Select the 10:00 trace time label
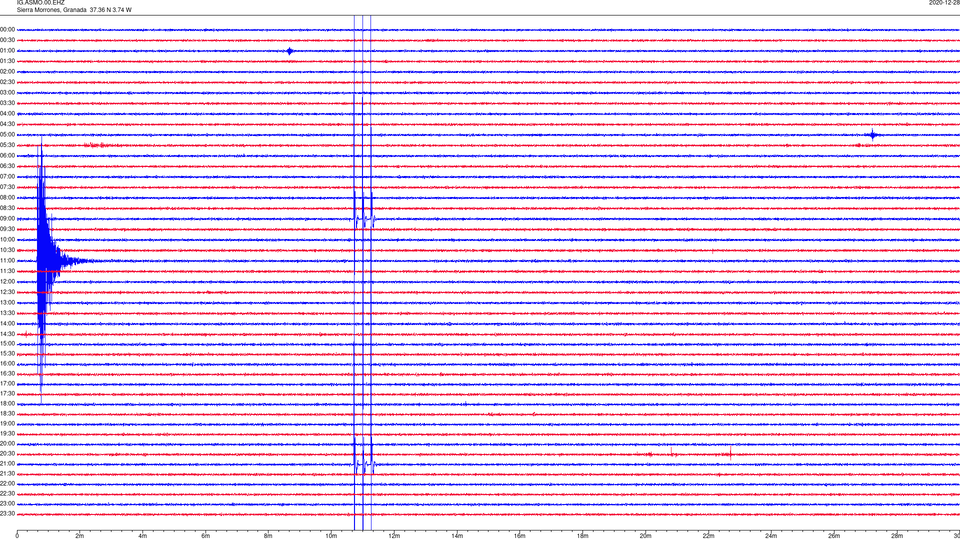The height and width of the screenshot is (540, 960). pyautogui.click(x=7, y=239)
